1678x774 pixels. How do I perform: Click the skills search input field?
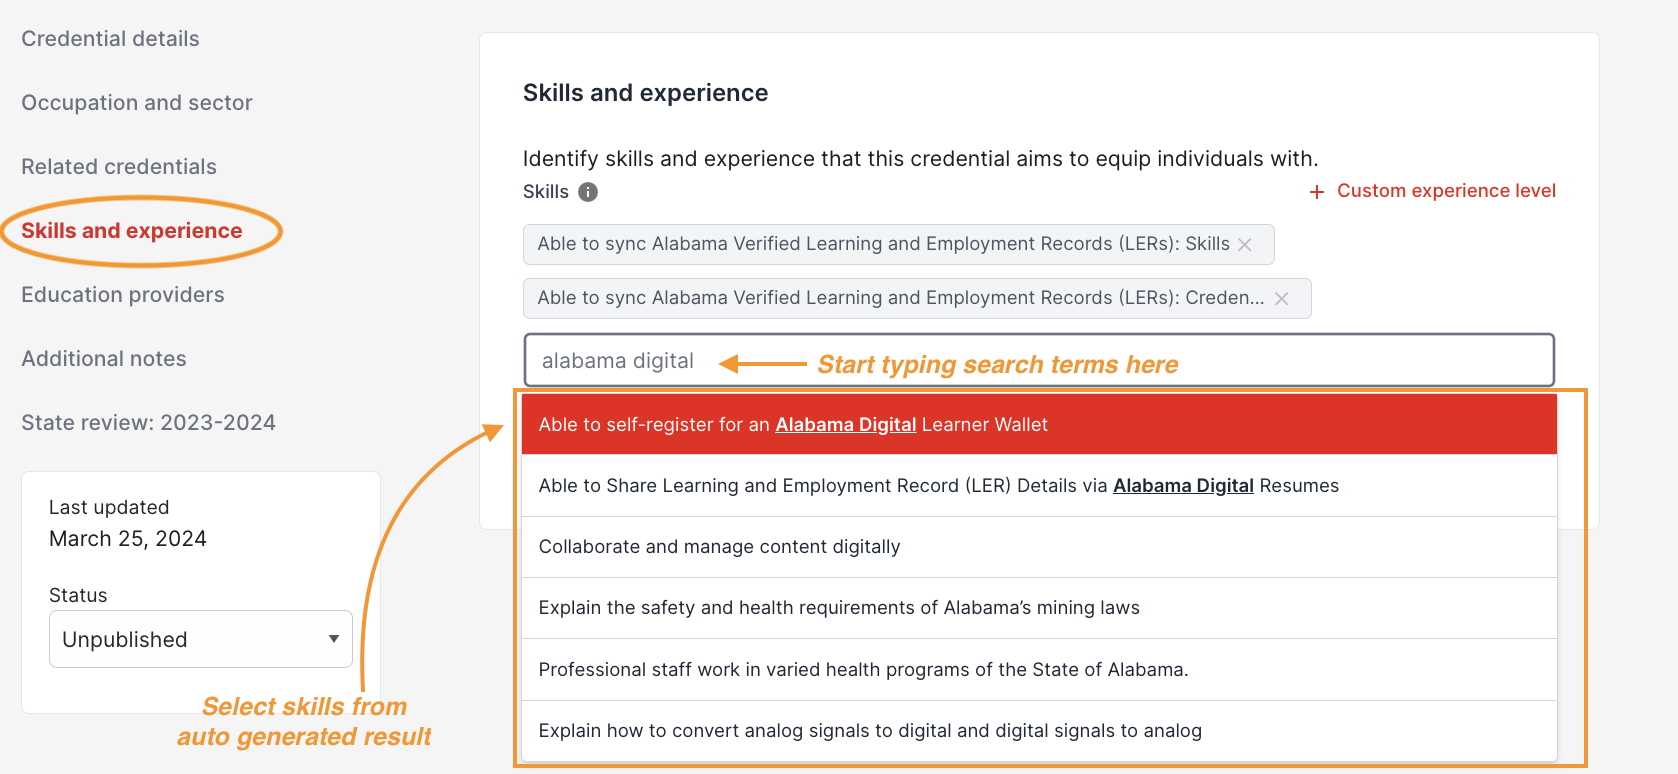pos(1039,360)
